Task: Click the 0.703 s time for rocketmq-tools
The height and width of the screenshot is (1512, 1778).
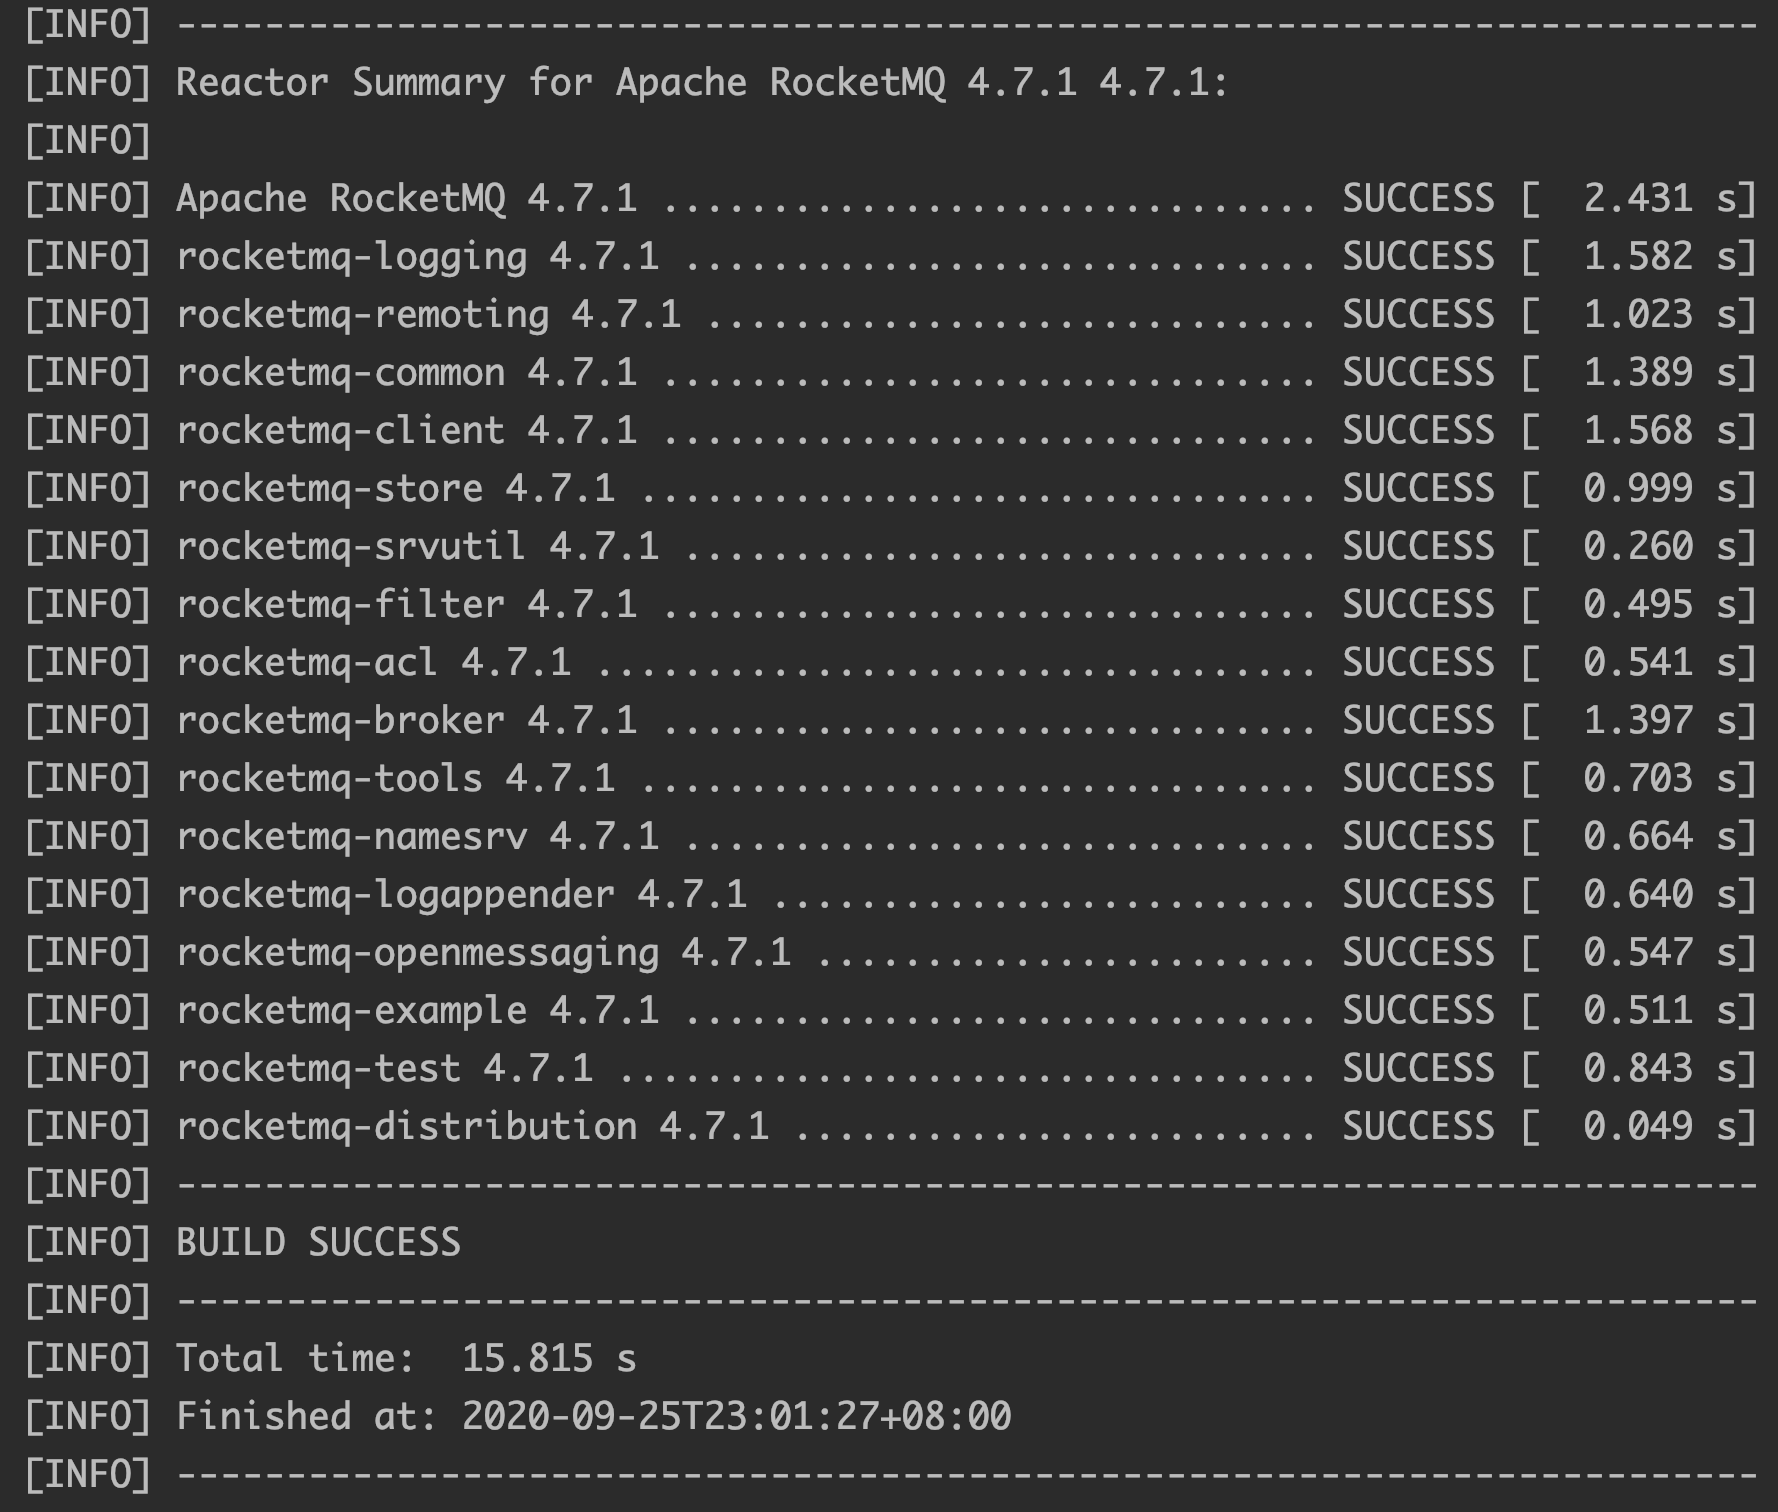Action: (1660, 778)
